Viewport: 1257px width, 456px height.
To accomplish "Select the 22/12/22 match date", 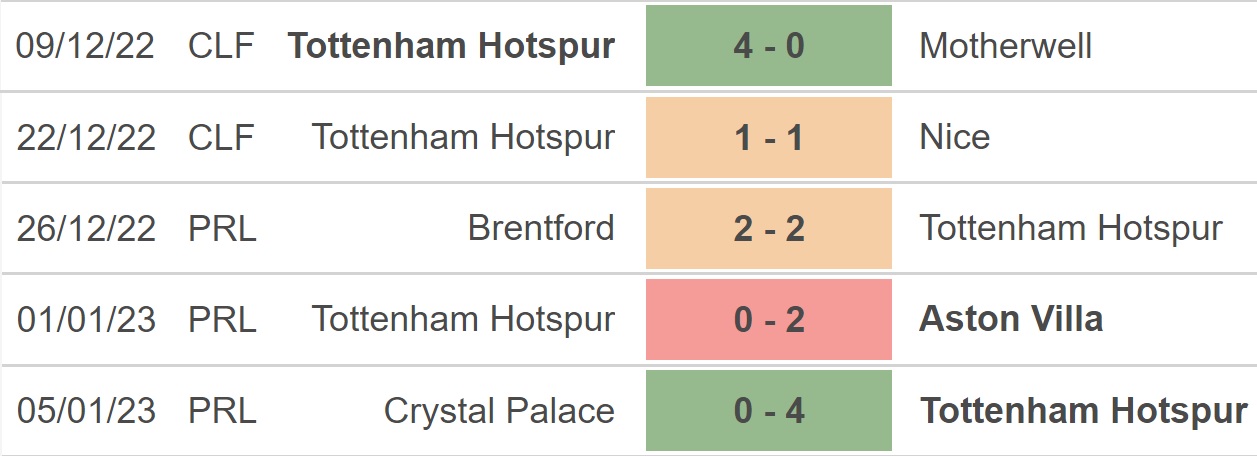I will (86, 137).
